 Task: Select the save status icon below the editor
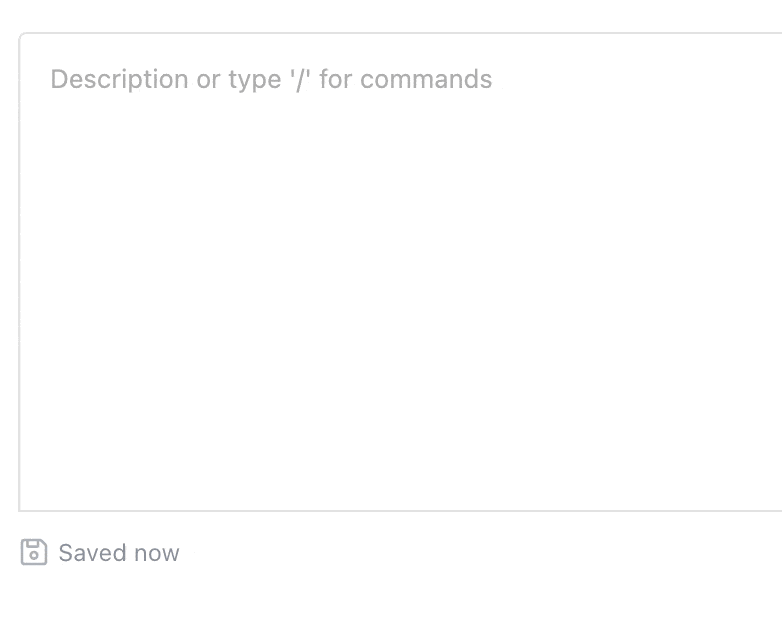tap(34, 552)
